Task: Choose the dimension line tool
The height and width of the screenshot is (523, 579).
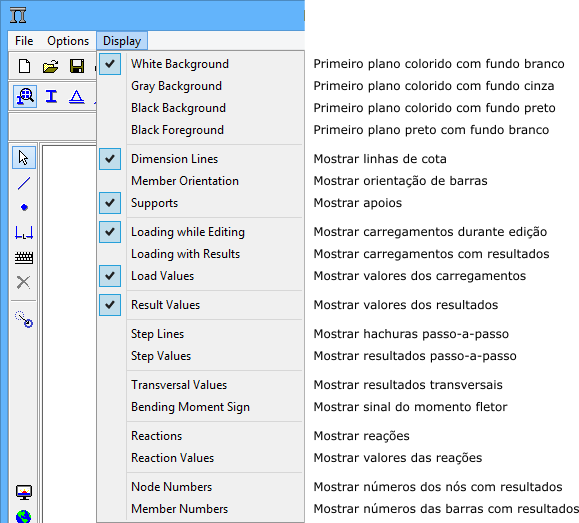Action: (x=24, y=232)
